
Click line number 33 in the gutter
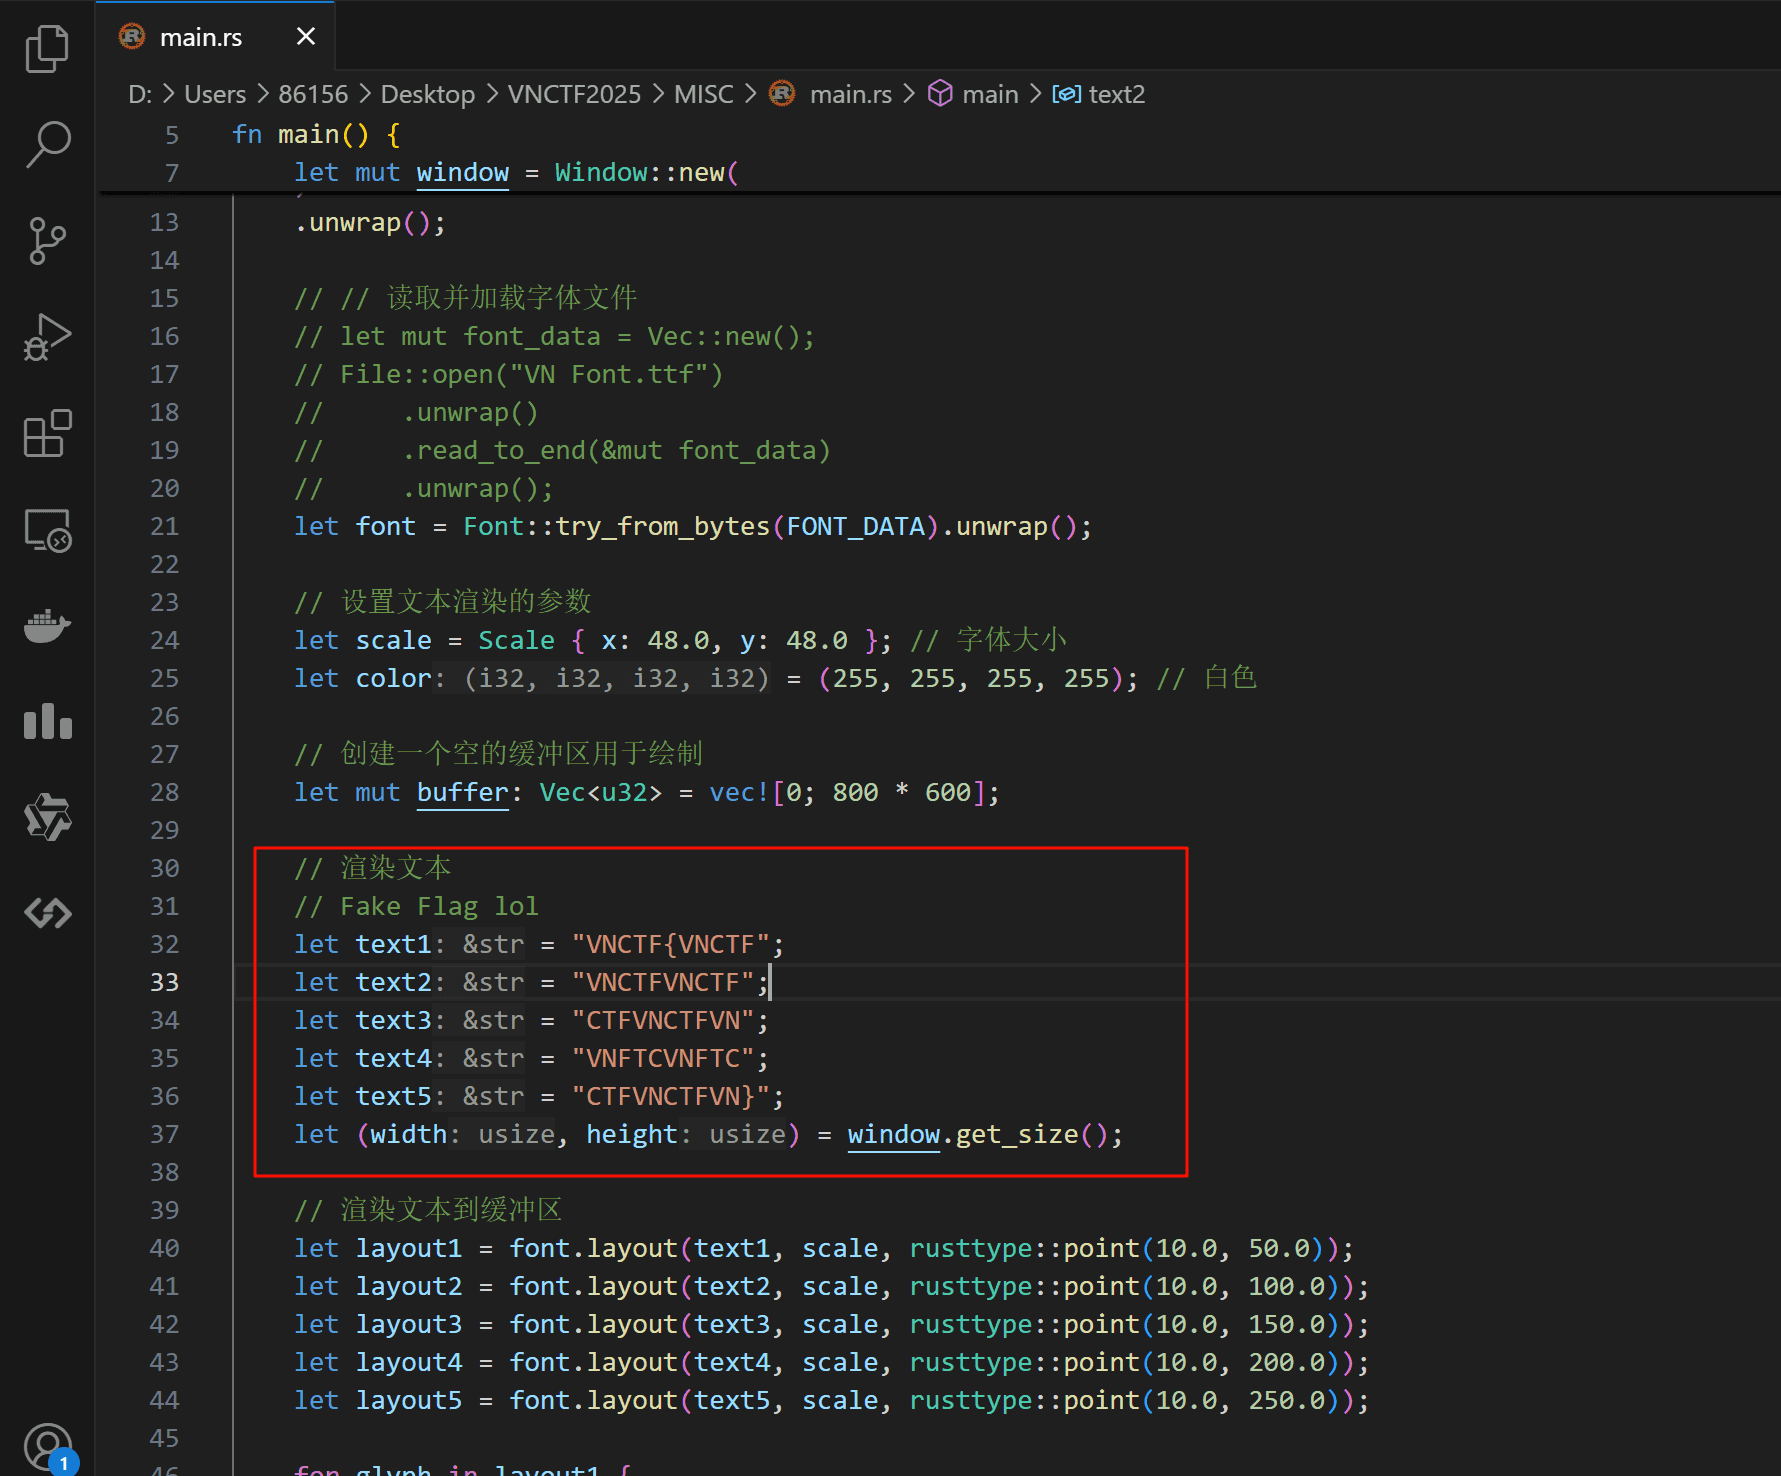pos(165,982)
